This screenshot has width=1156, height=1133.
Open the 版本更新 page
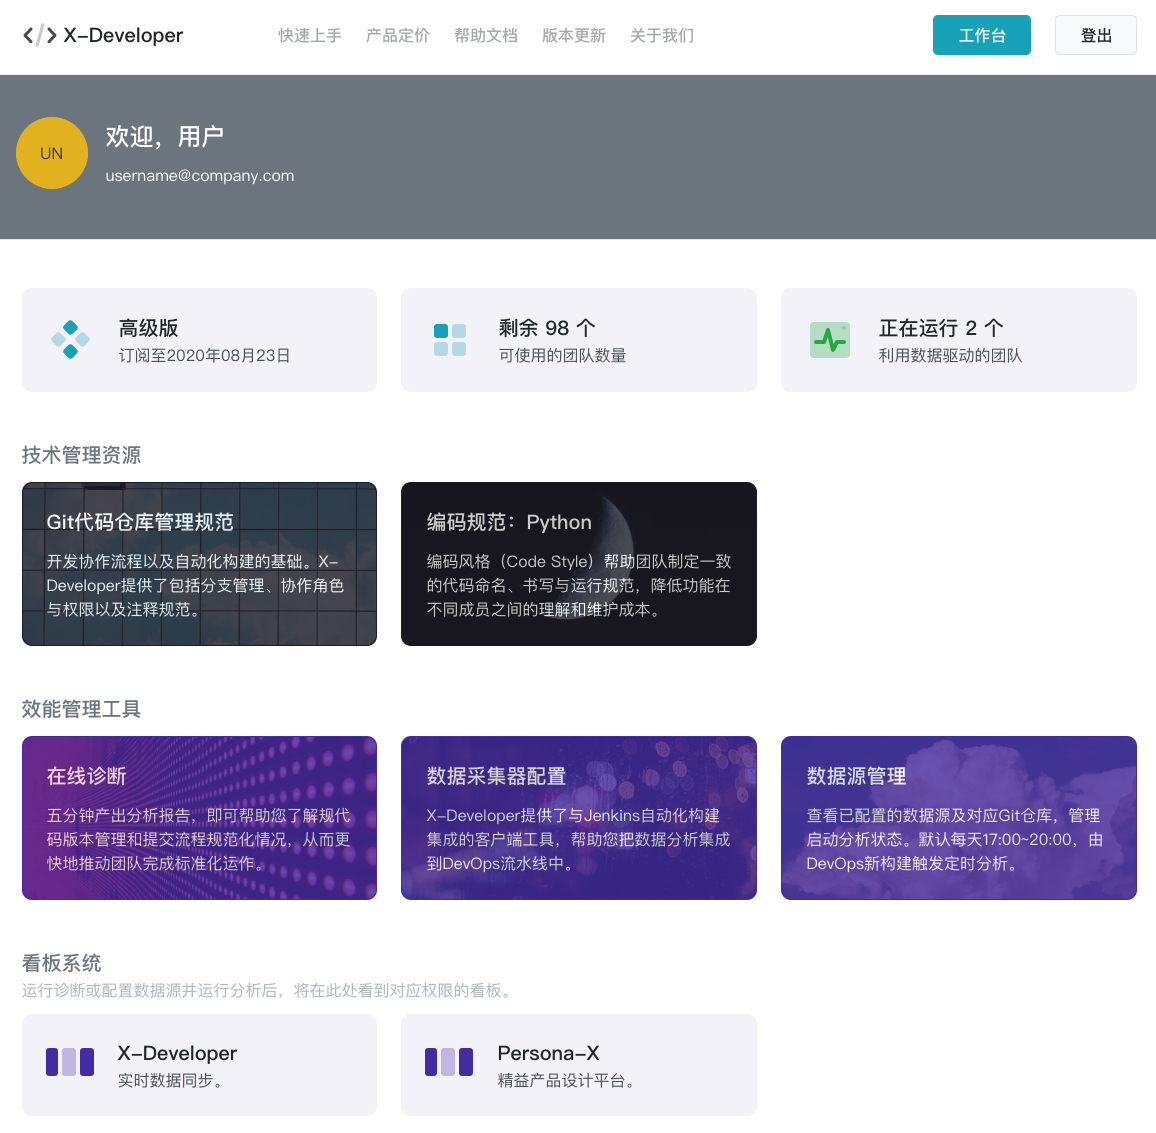click(573, 35)
